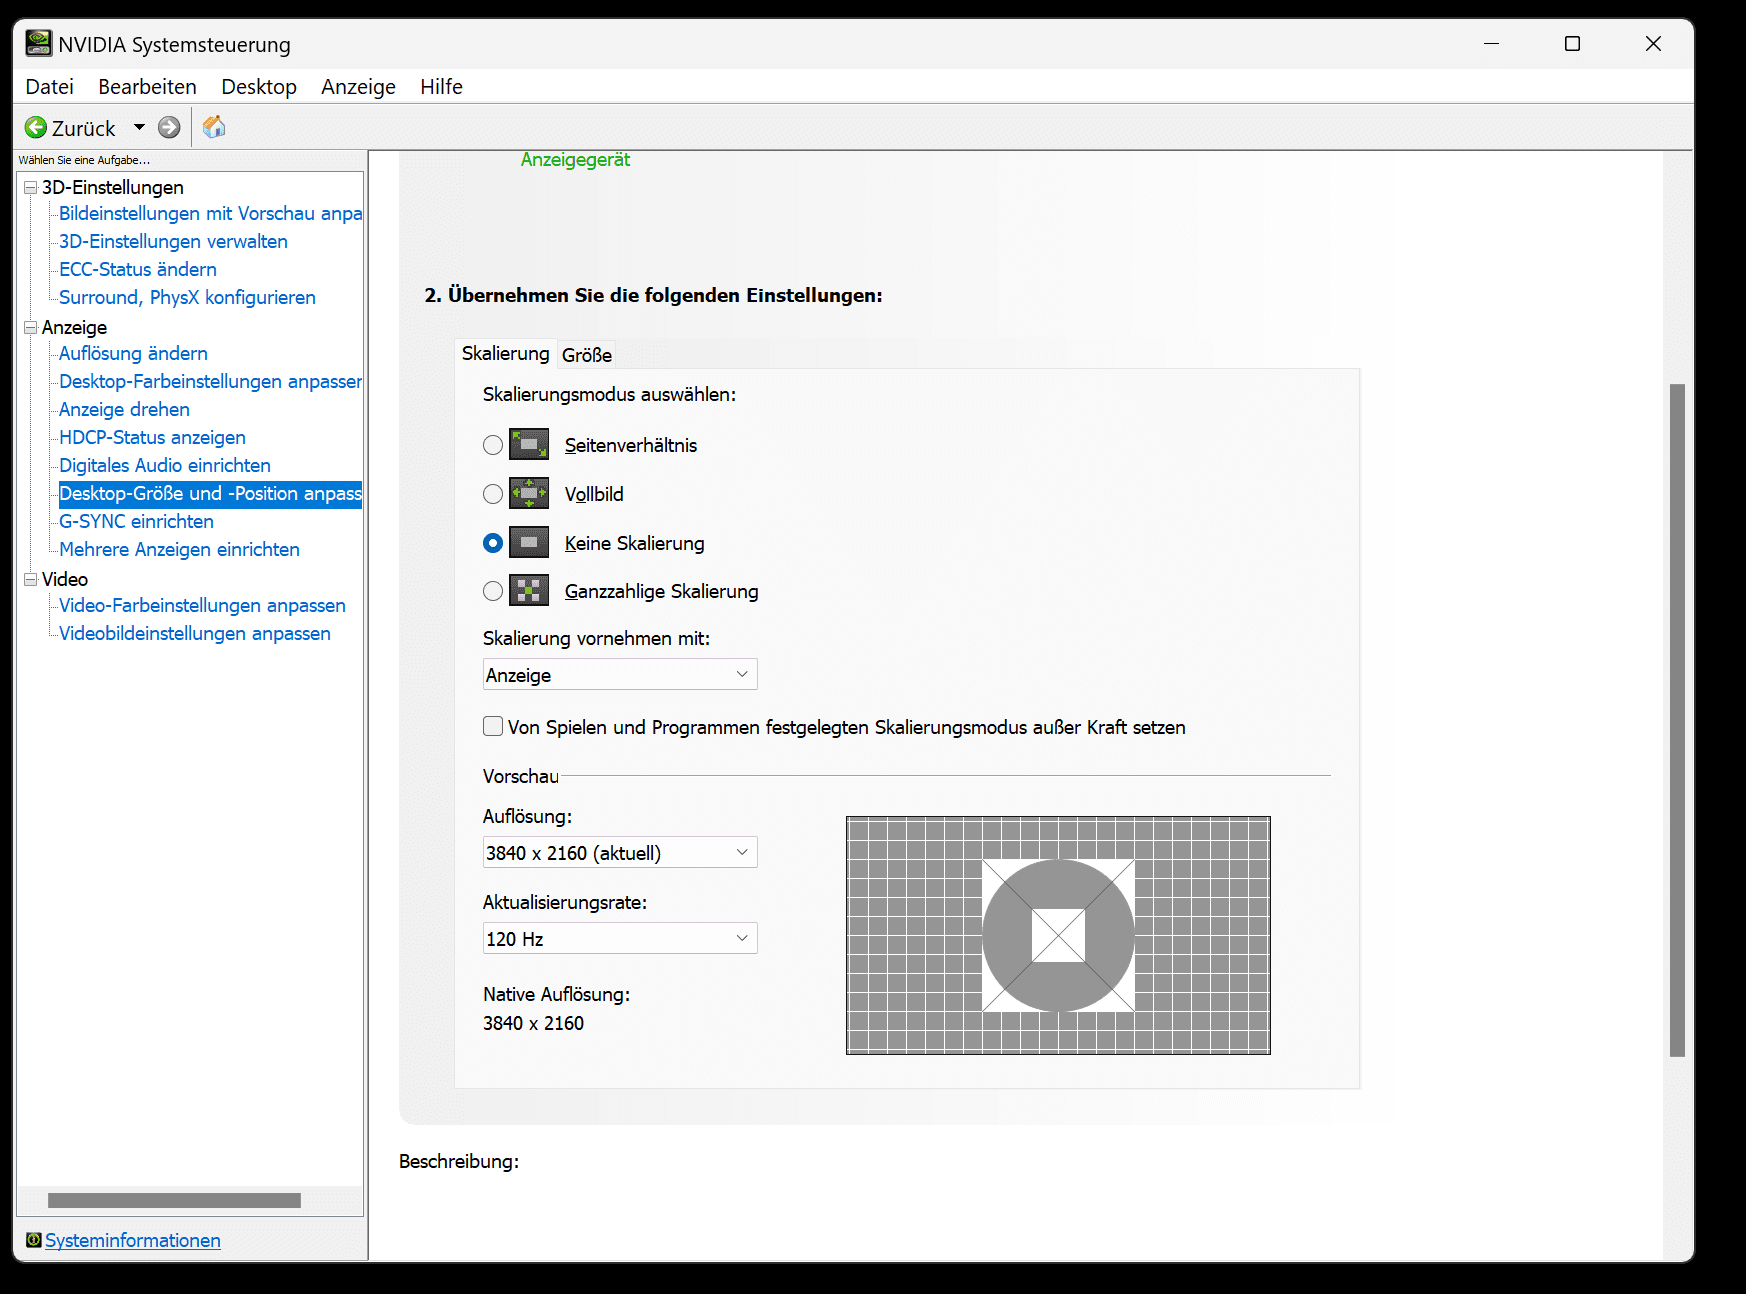Switch to the Größe tab
Viewport: 1746px width, 1294px height.
(x=587, y=355)
